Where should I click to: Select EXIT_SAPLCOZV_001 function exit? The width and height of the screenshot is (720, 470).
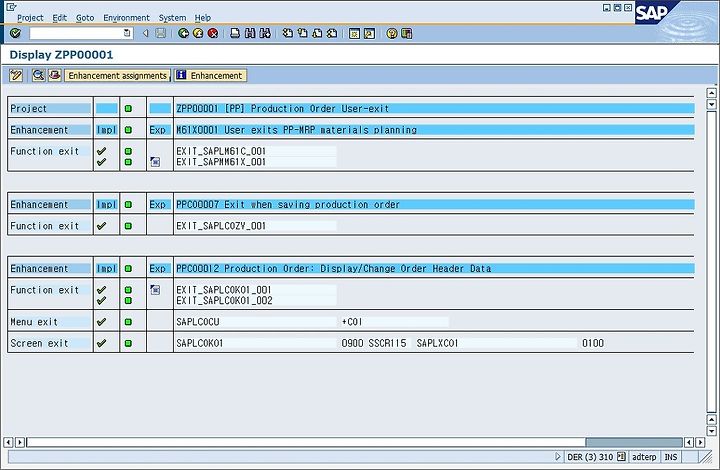(256, 226)
